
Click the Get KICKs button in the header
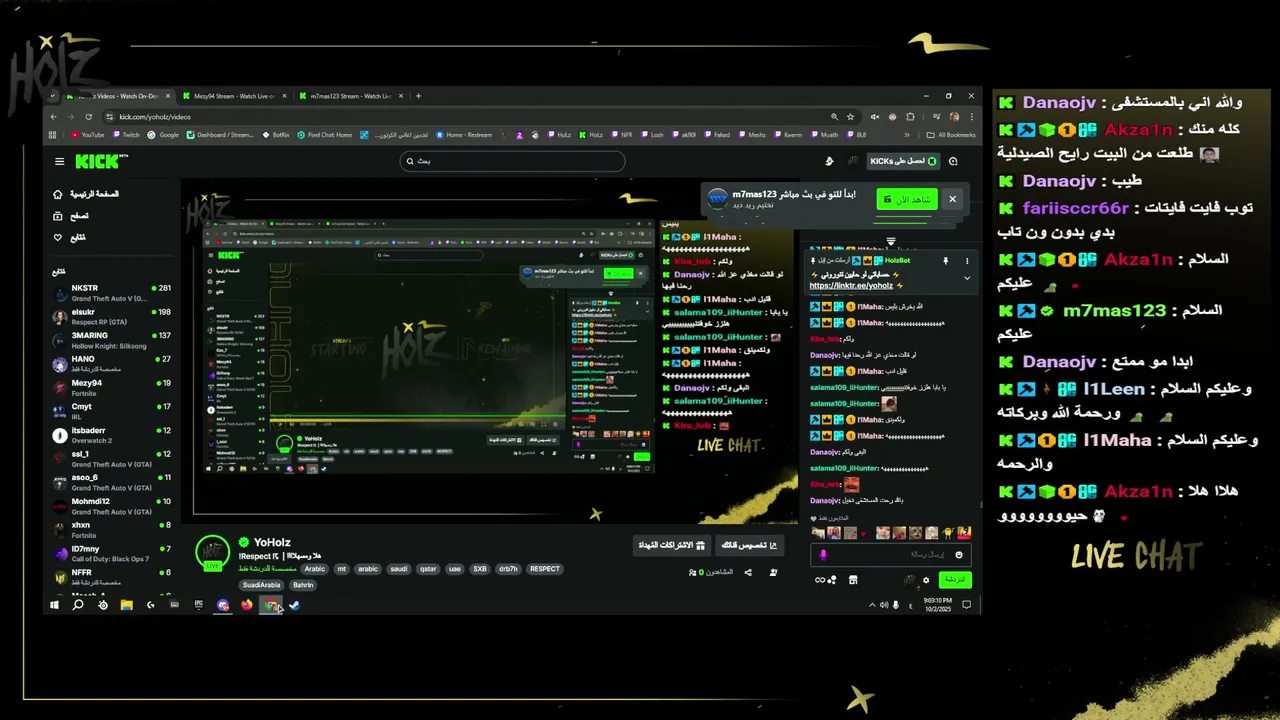[903, 161]
